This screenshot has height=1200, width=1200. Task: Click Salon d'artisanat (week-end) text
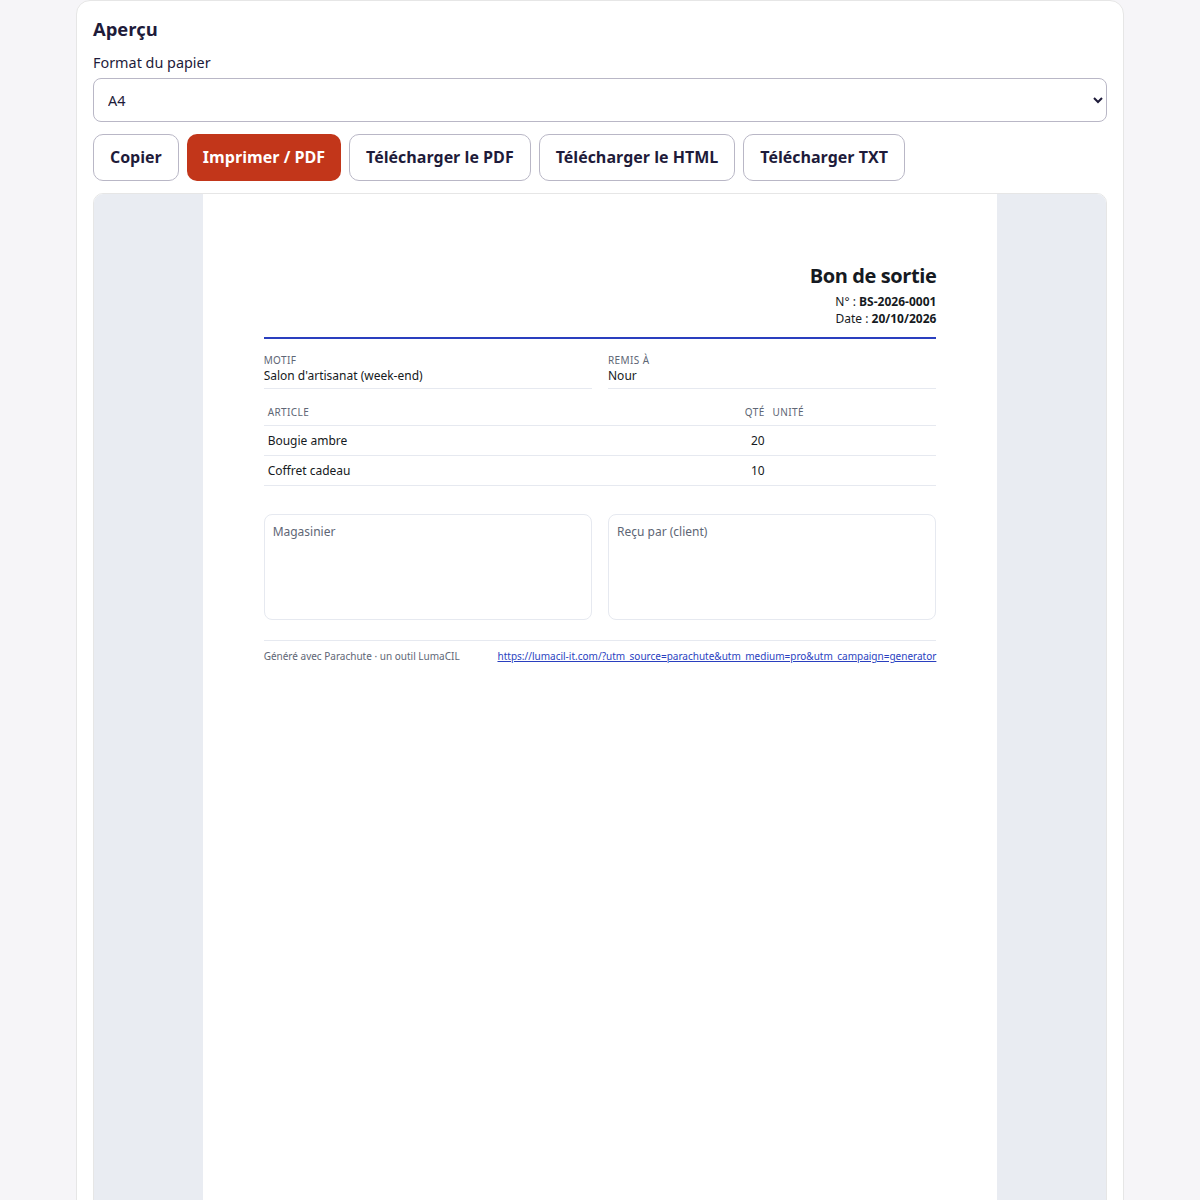pyautogui.click(x=343, y=376)
